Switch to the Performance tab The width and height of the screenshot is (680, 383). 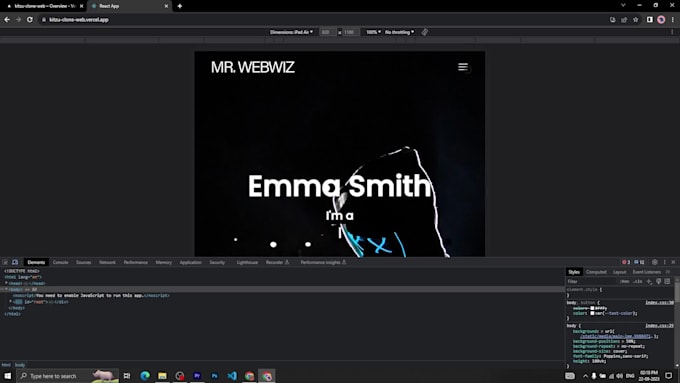pos(135,262)
